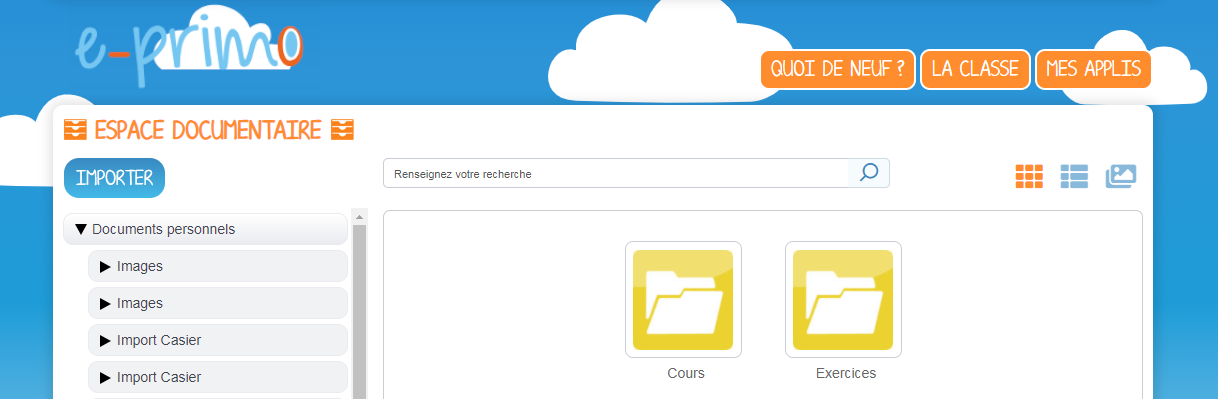Select Documents personnels in the tree
The width and height of the screenshot is (1218, 399).
(x=205, y=229)
